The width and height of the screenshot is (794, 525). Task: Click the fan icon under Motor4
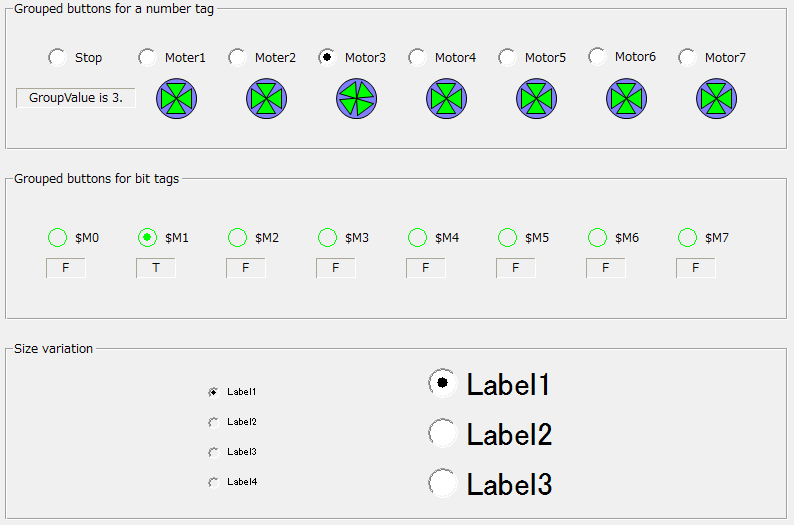[x=447, y=99]
